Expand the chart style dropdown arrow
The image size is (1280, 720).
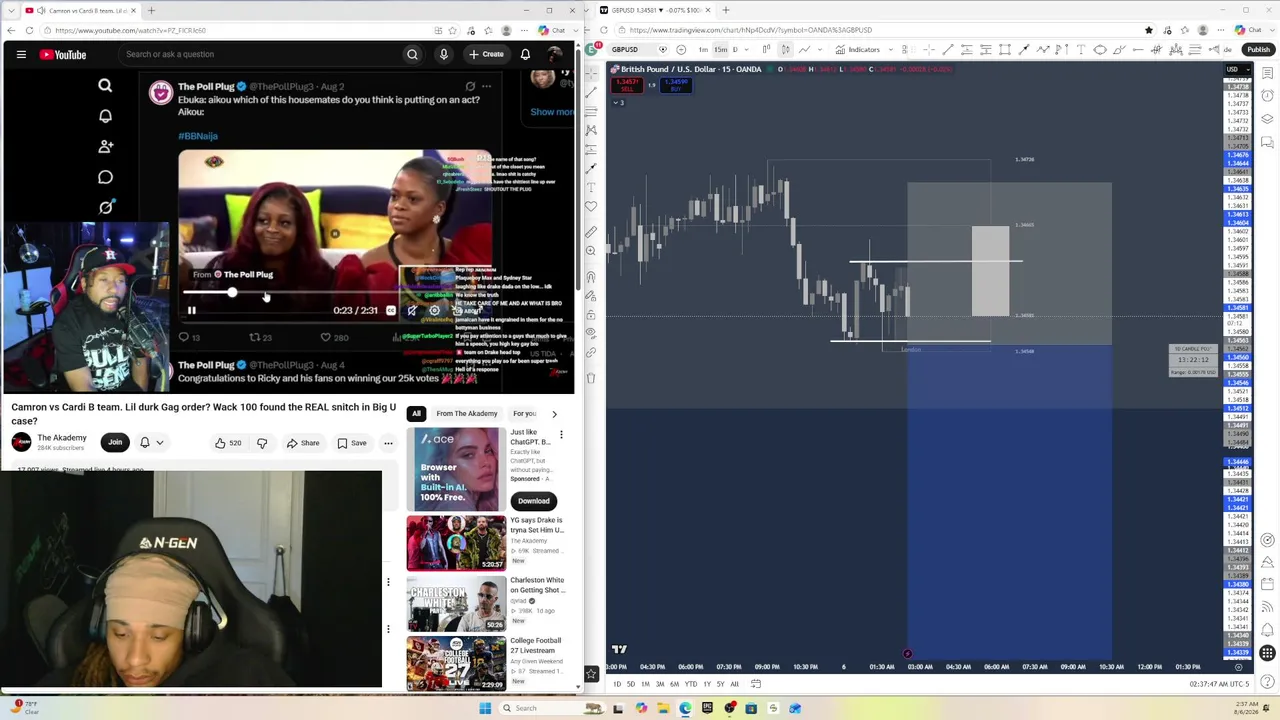pos(820,49)
